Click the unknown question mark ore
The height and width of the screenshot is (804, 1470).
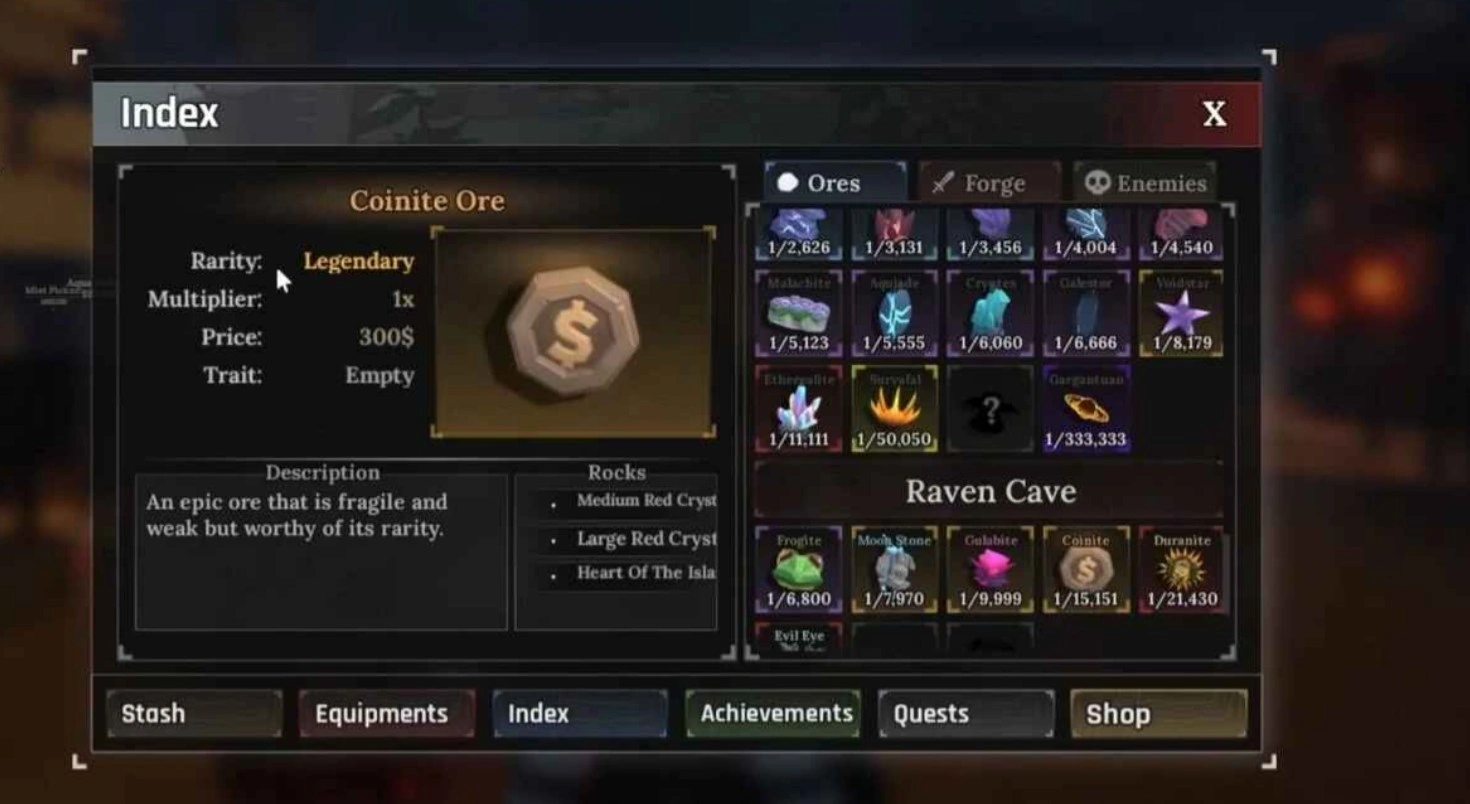coord(990,409)
